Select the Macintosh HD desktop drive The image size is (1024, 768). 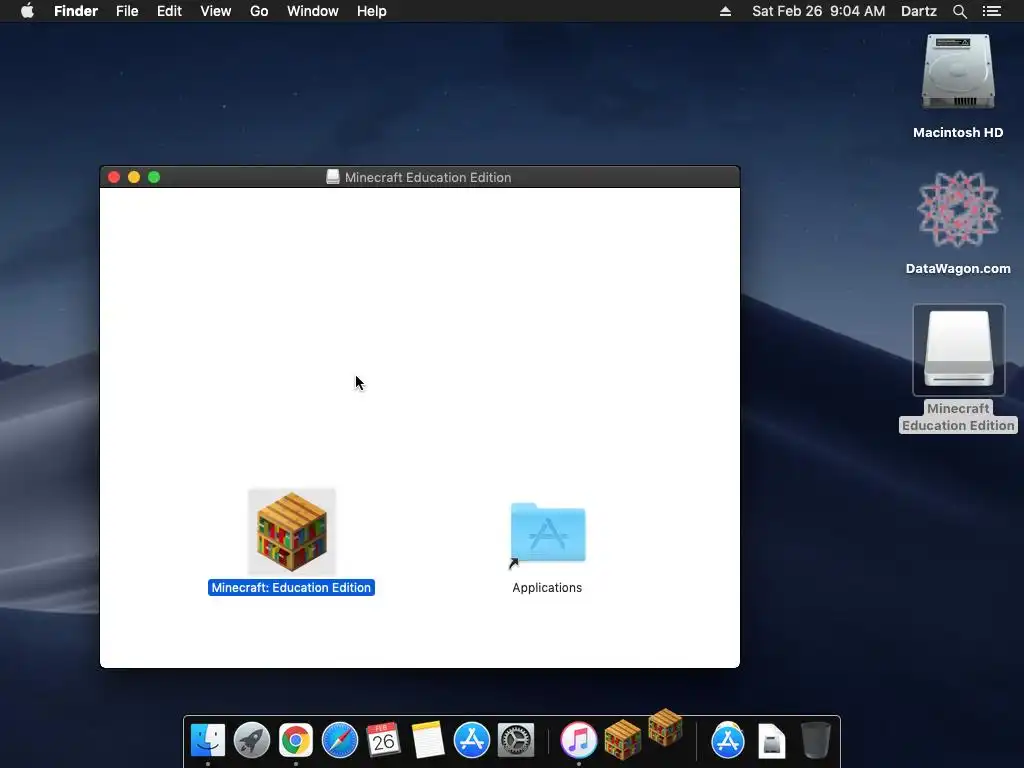958,73
